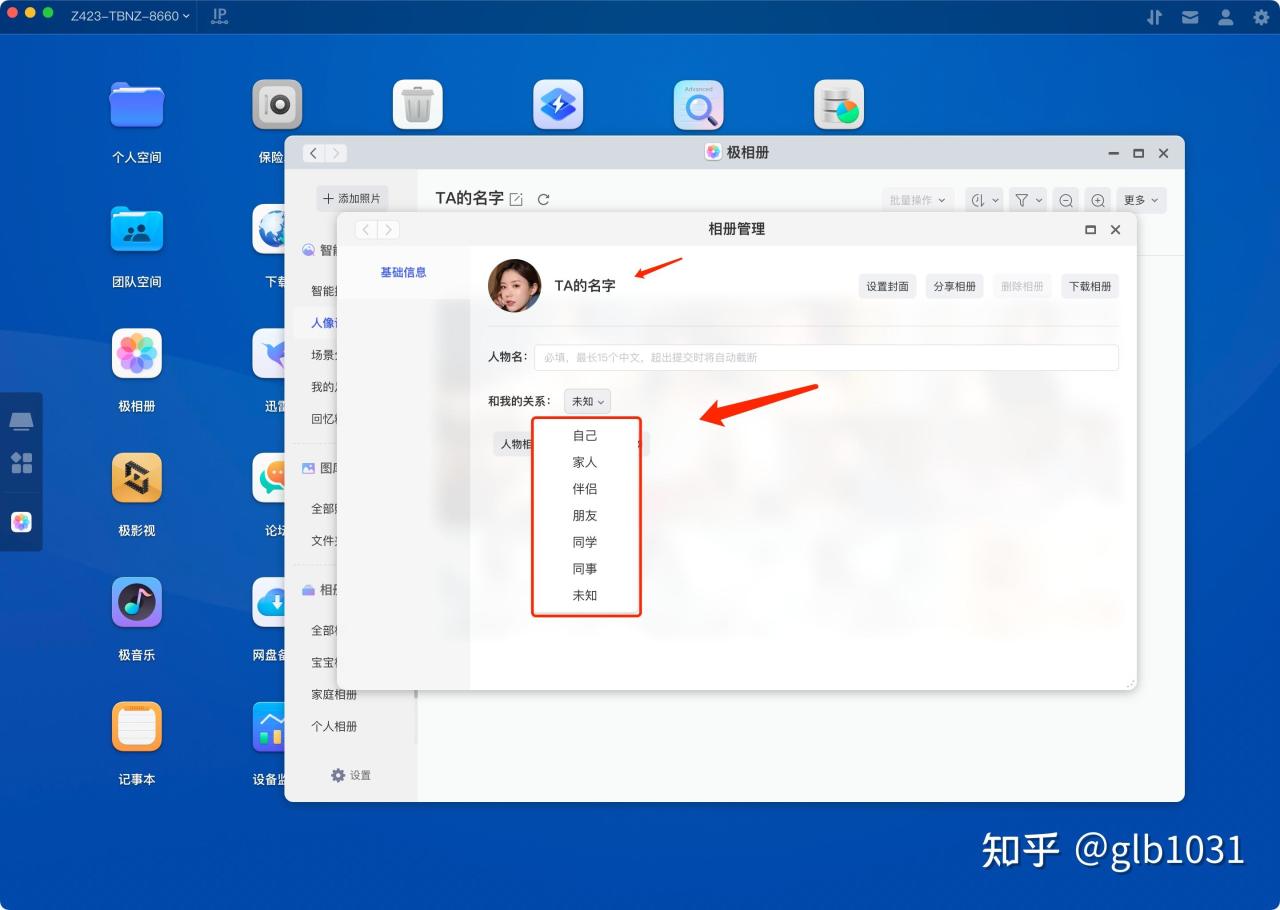Click the zoom-in magnifier icon in the toolbar
This screenshot has height=910, width=1280.
pyautogui.click(x=1098, y=199)
